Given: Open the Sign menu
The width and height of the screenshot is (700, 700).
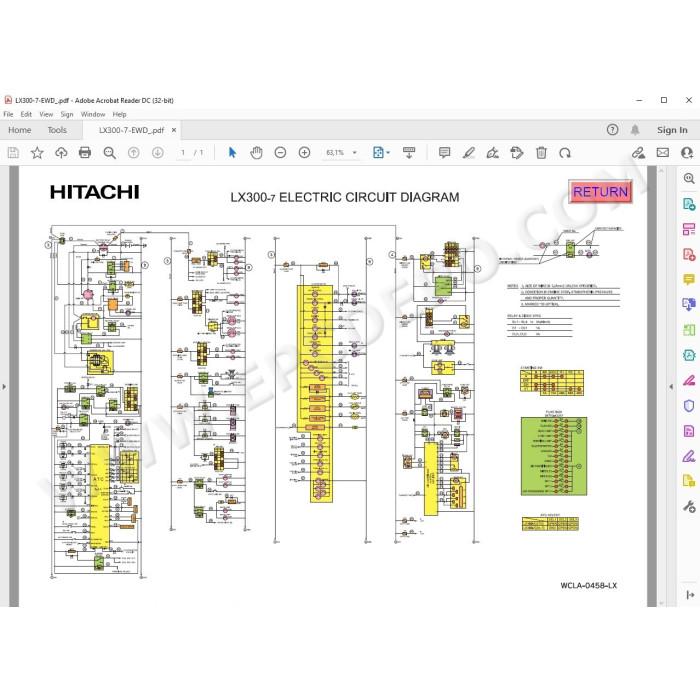Looking at the screenshot, I should 67,114.
